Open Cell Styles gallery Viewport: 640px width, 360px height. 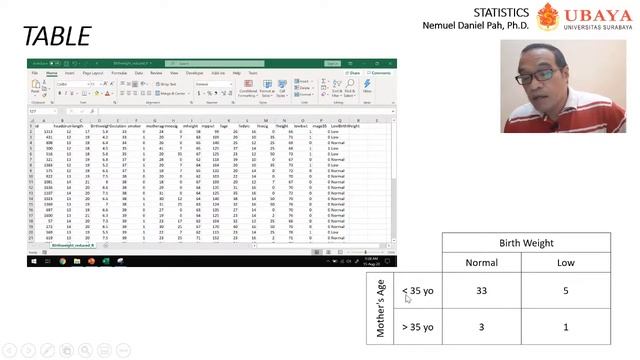(x=282, y=88)
